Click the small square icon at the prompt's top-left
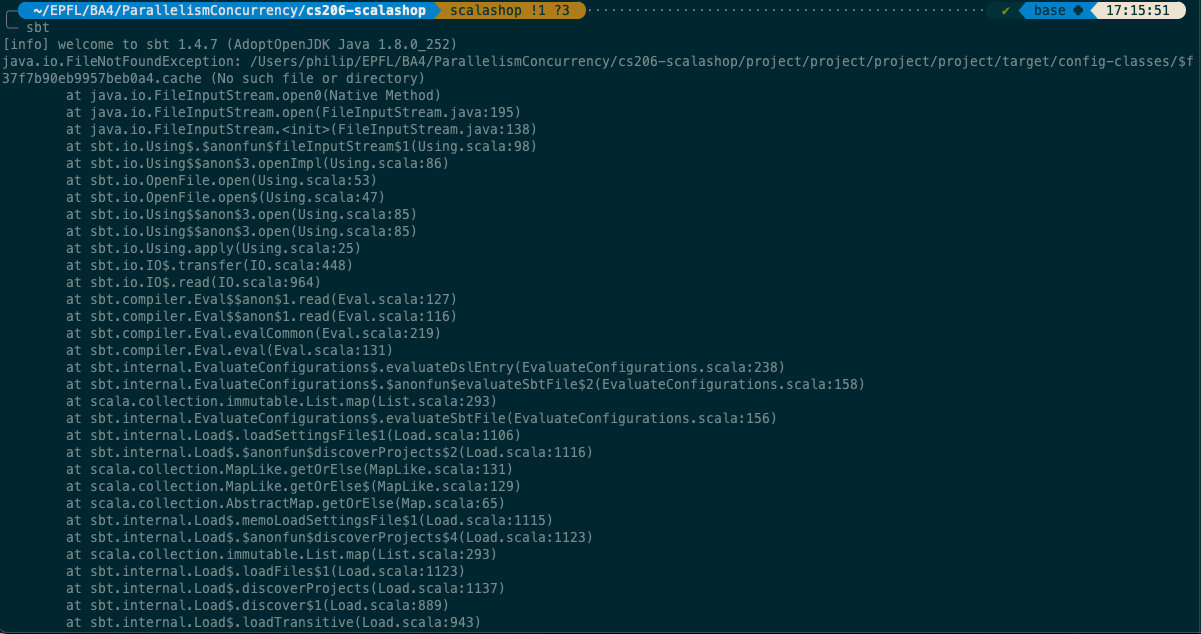 click(x=10, y=11)
